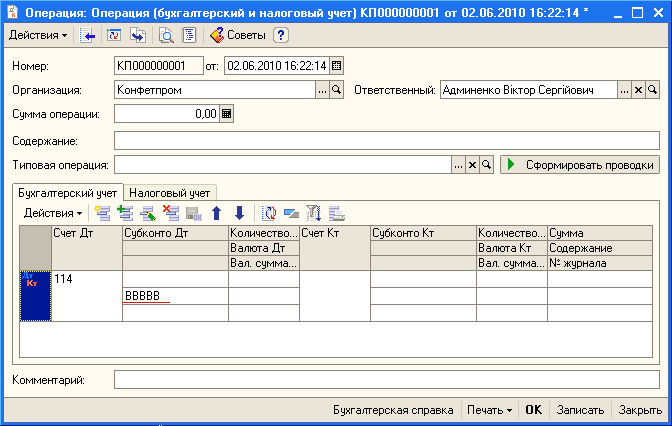
Task: Click the Содержание text field
Action: point(387,141)
